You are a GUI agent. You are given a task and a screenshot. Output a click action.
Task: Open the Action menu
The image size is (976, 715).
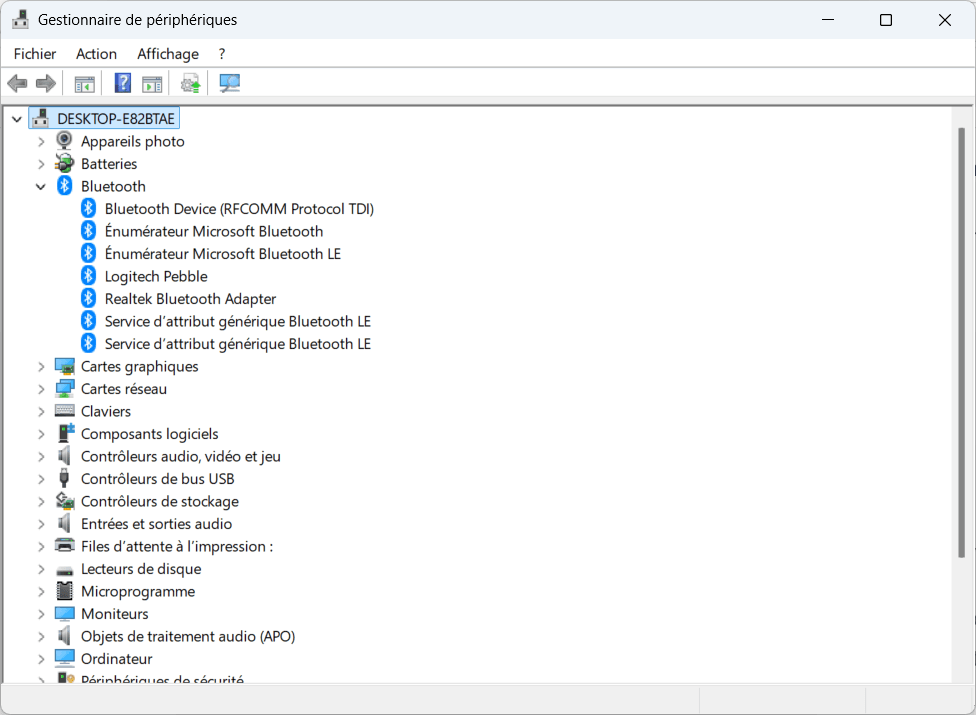point(96,54)
